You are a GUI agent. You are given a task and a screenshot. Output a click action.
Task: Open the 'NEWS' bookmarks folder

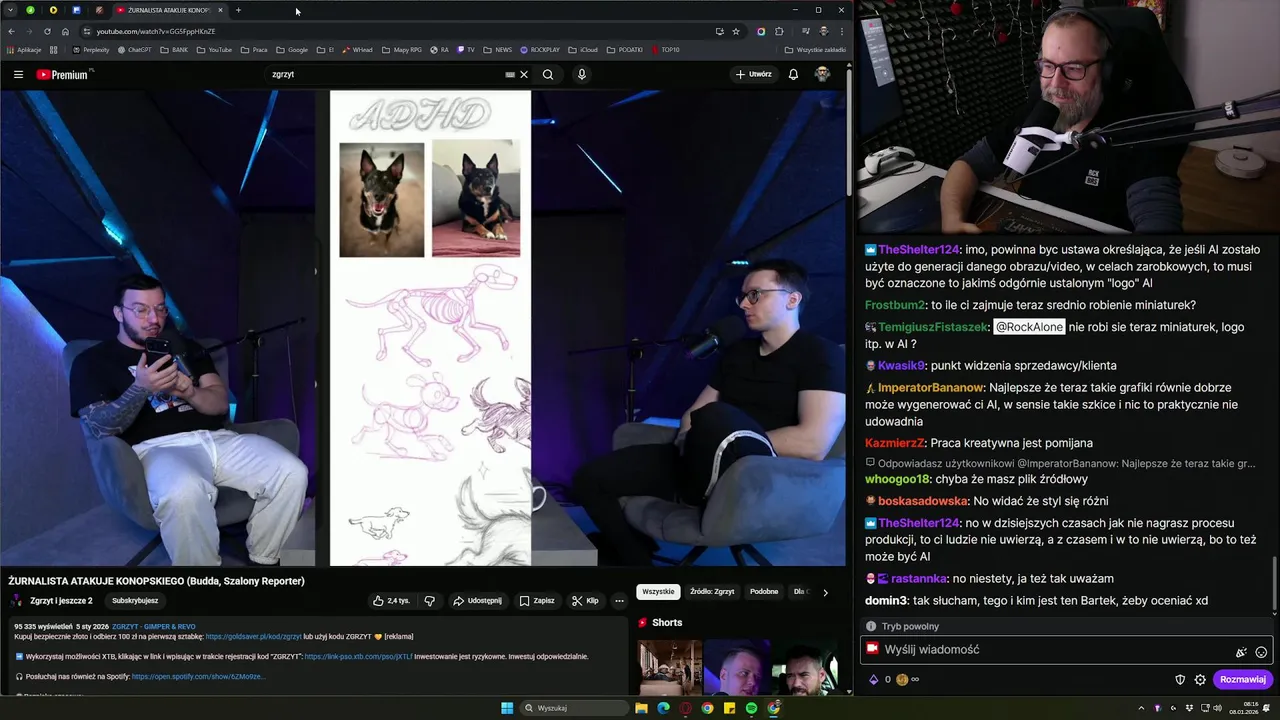[497, 49]
